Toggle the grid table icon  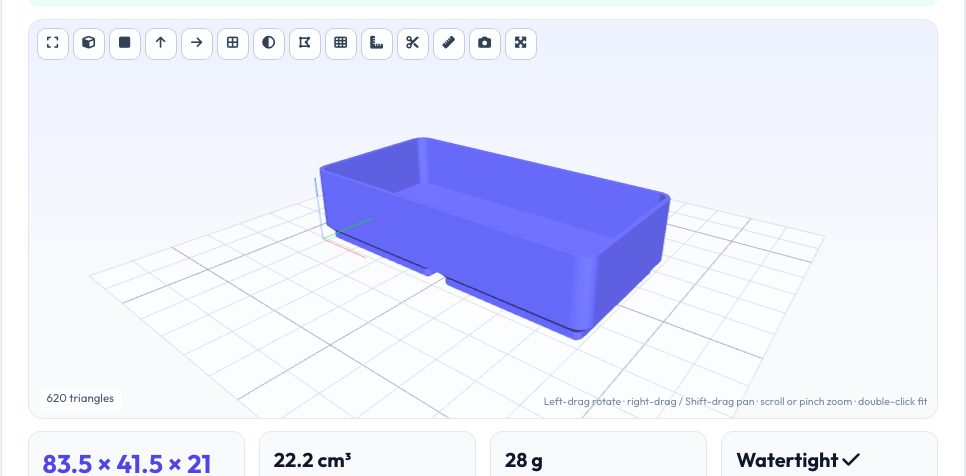[341, 44]
